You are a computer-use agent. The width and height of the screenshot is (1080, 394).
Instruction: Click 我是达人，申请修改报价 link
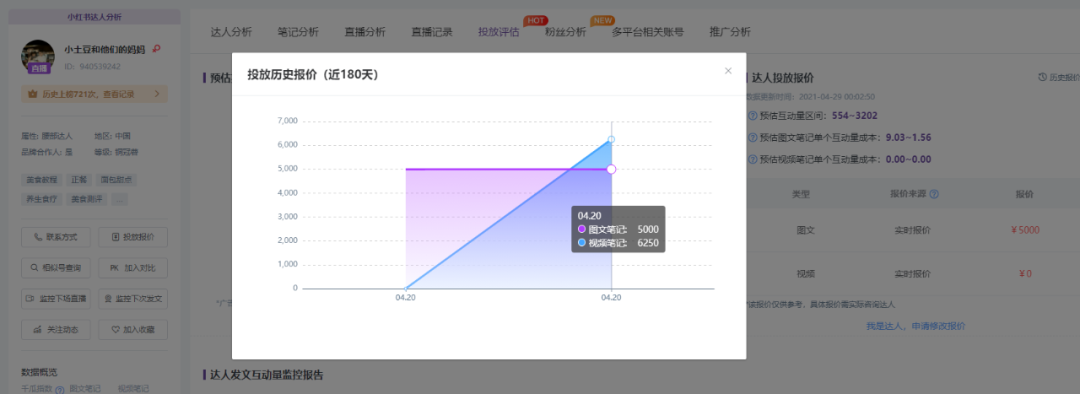click(x=915, y=326)
